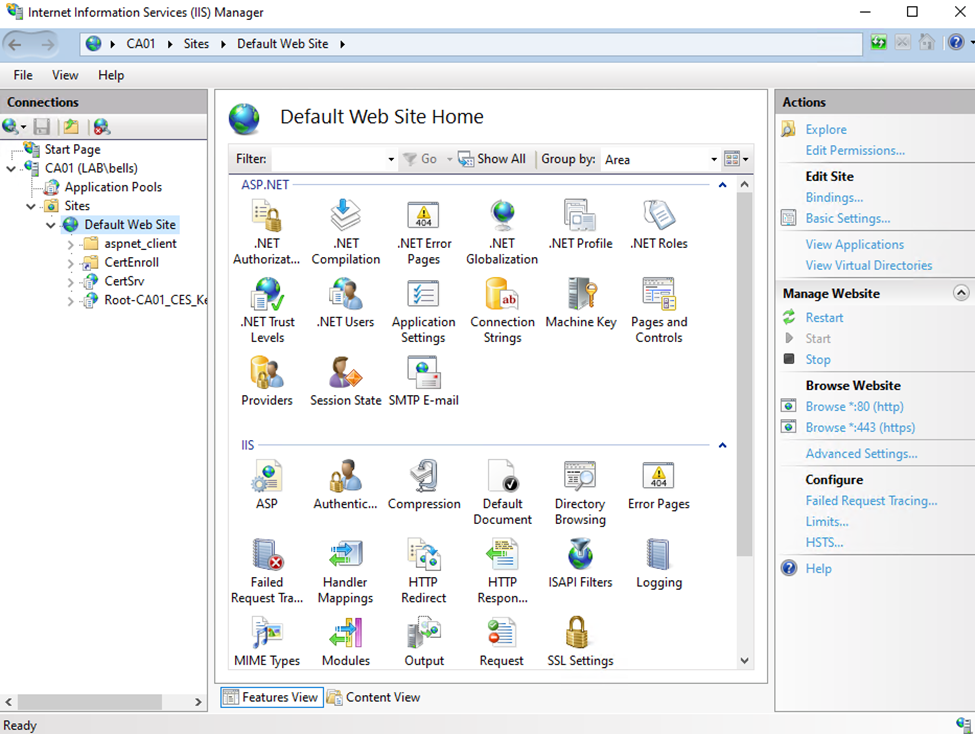Open the ISAPI Filters icon
The height and width of the screenshot is (734, 975).
pyautogui.click(x=580, y=563)
